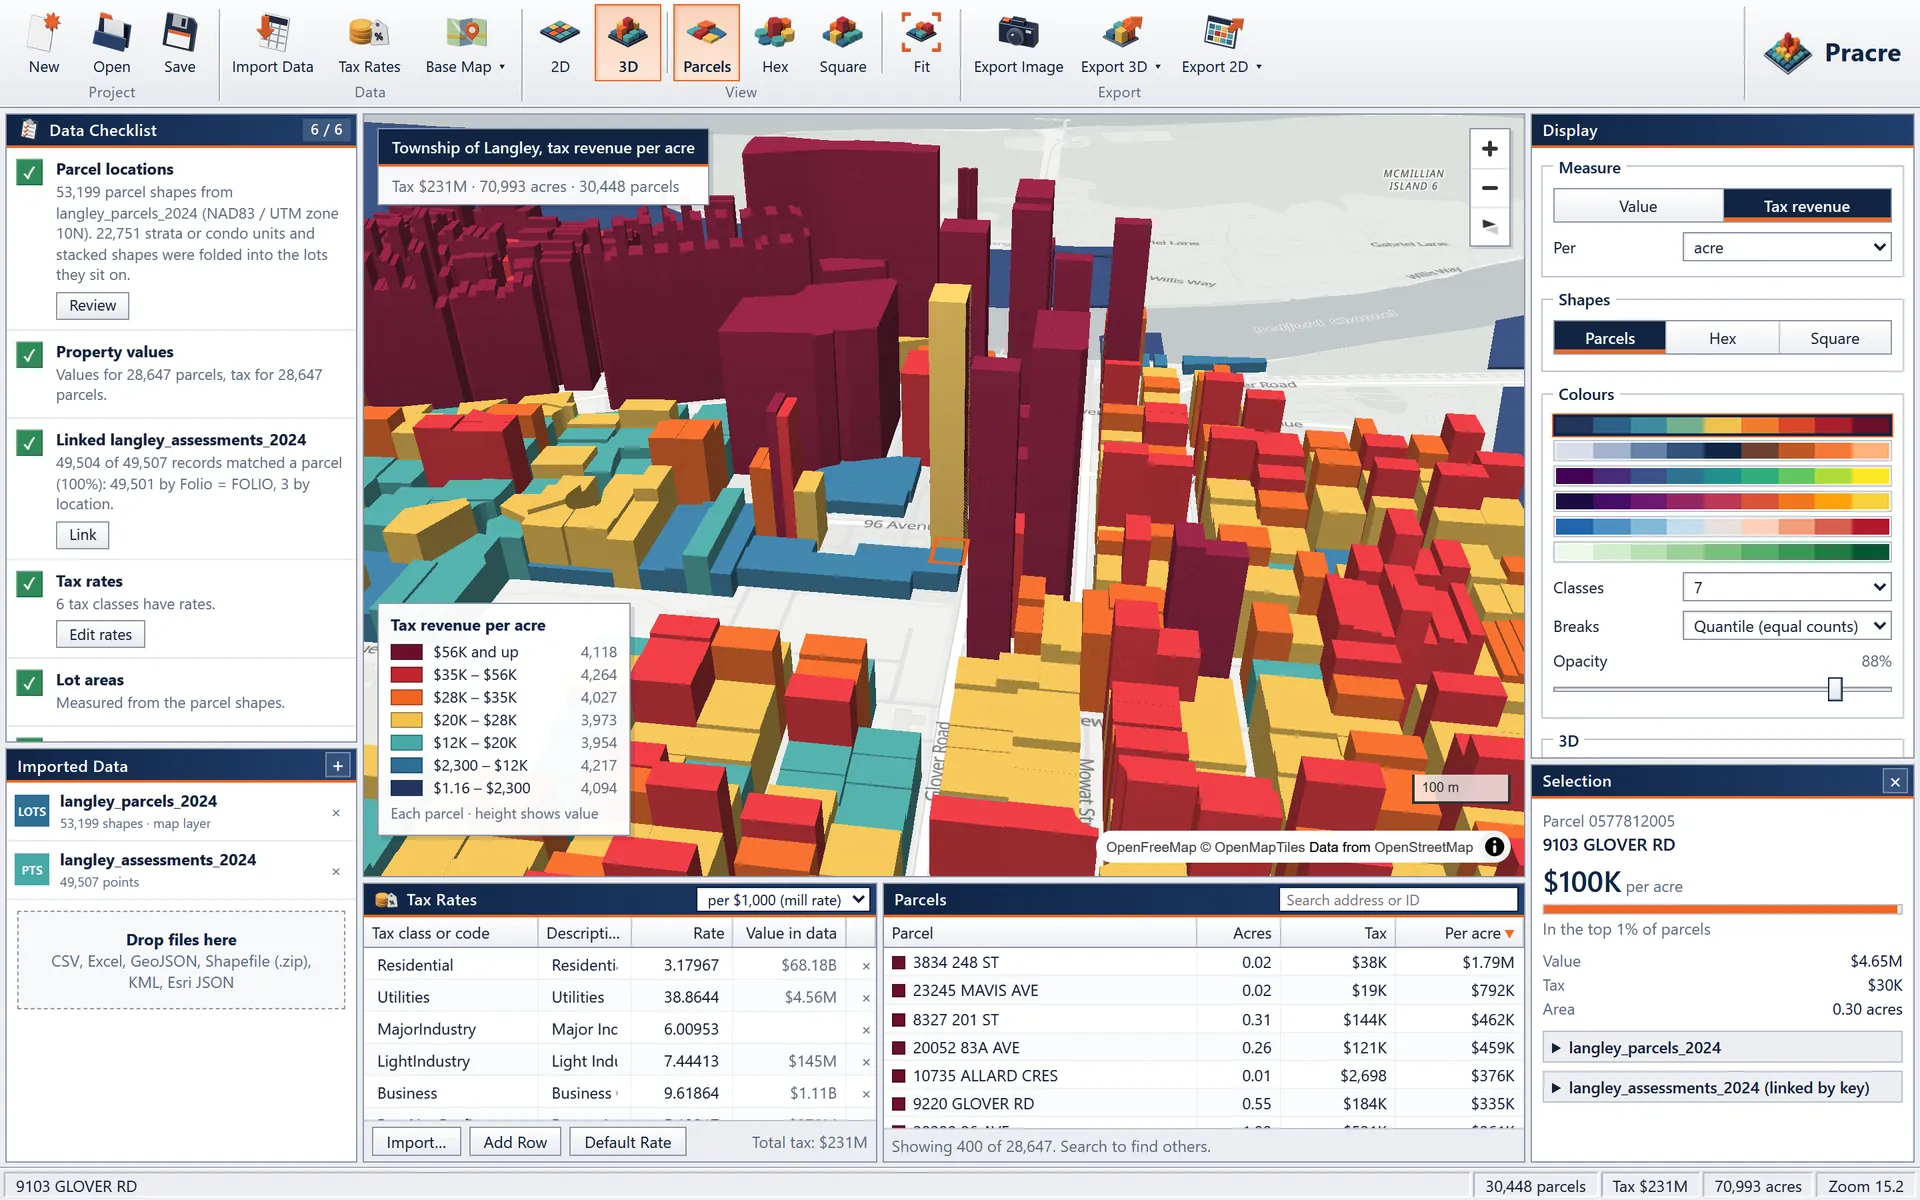Click the Review button under Parcel locations
Viewport: 1920px width, 1200px height.
pos(92,305)
